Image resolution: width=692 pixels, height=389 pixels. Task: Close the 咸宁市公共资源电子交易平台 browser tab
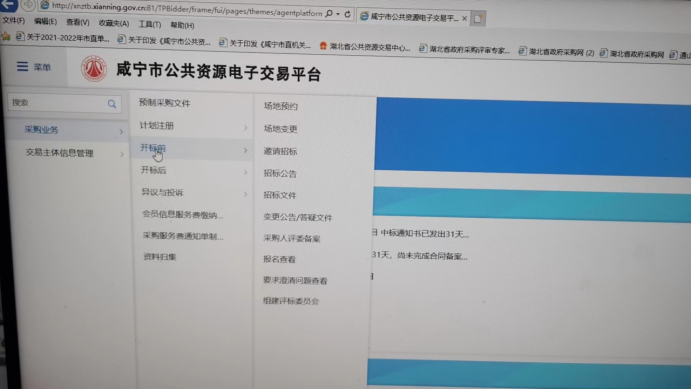point(464,18)
